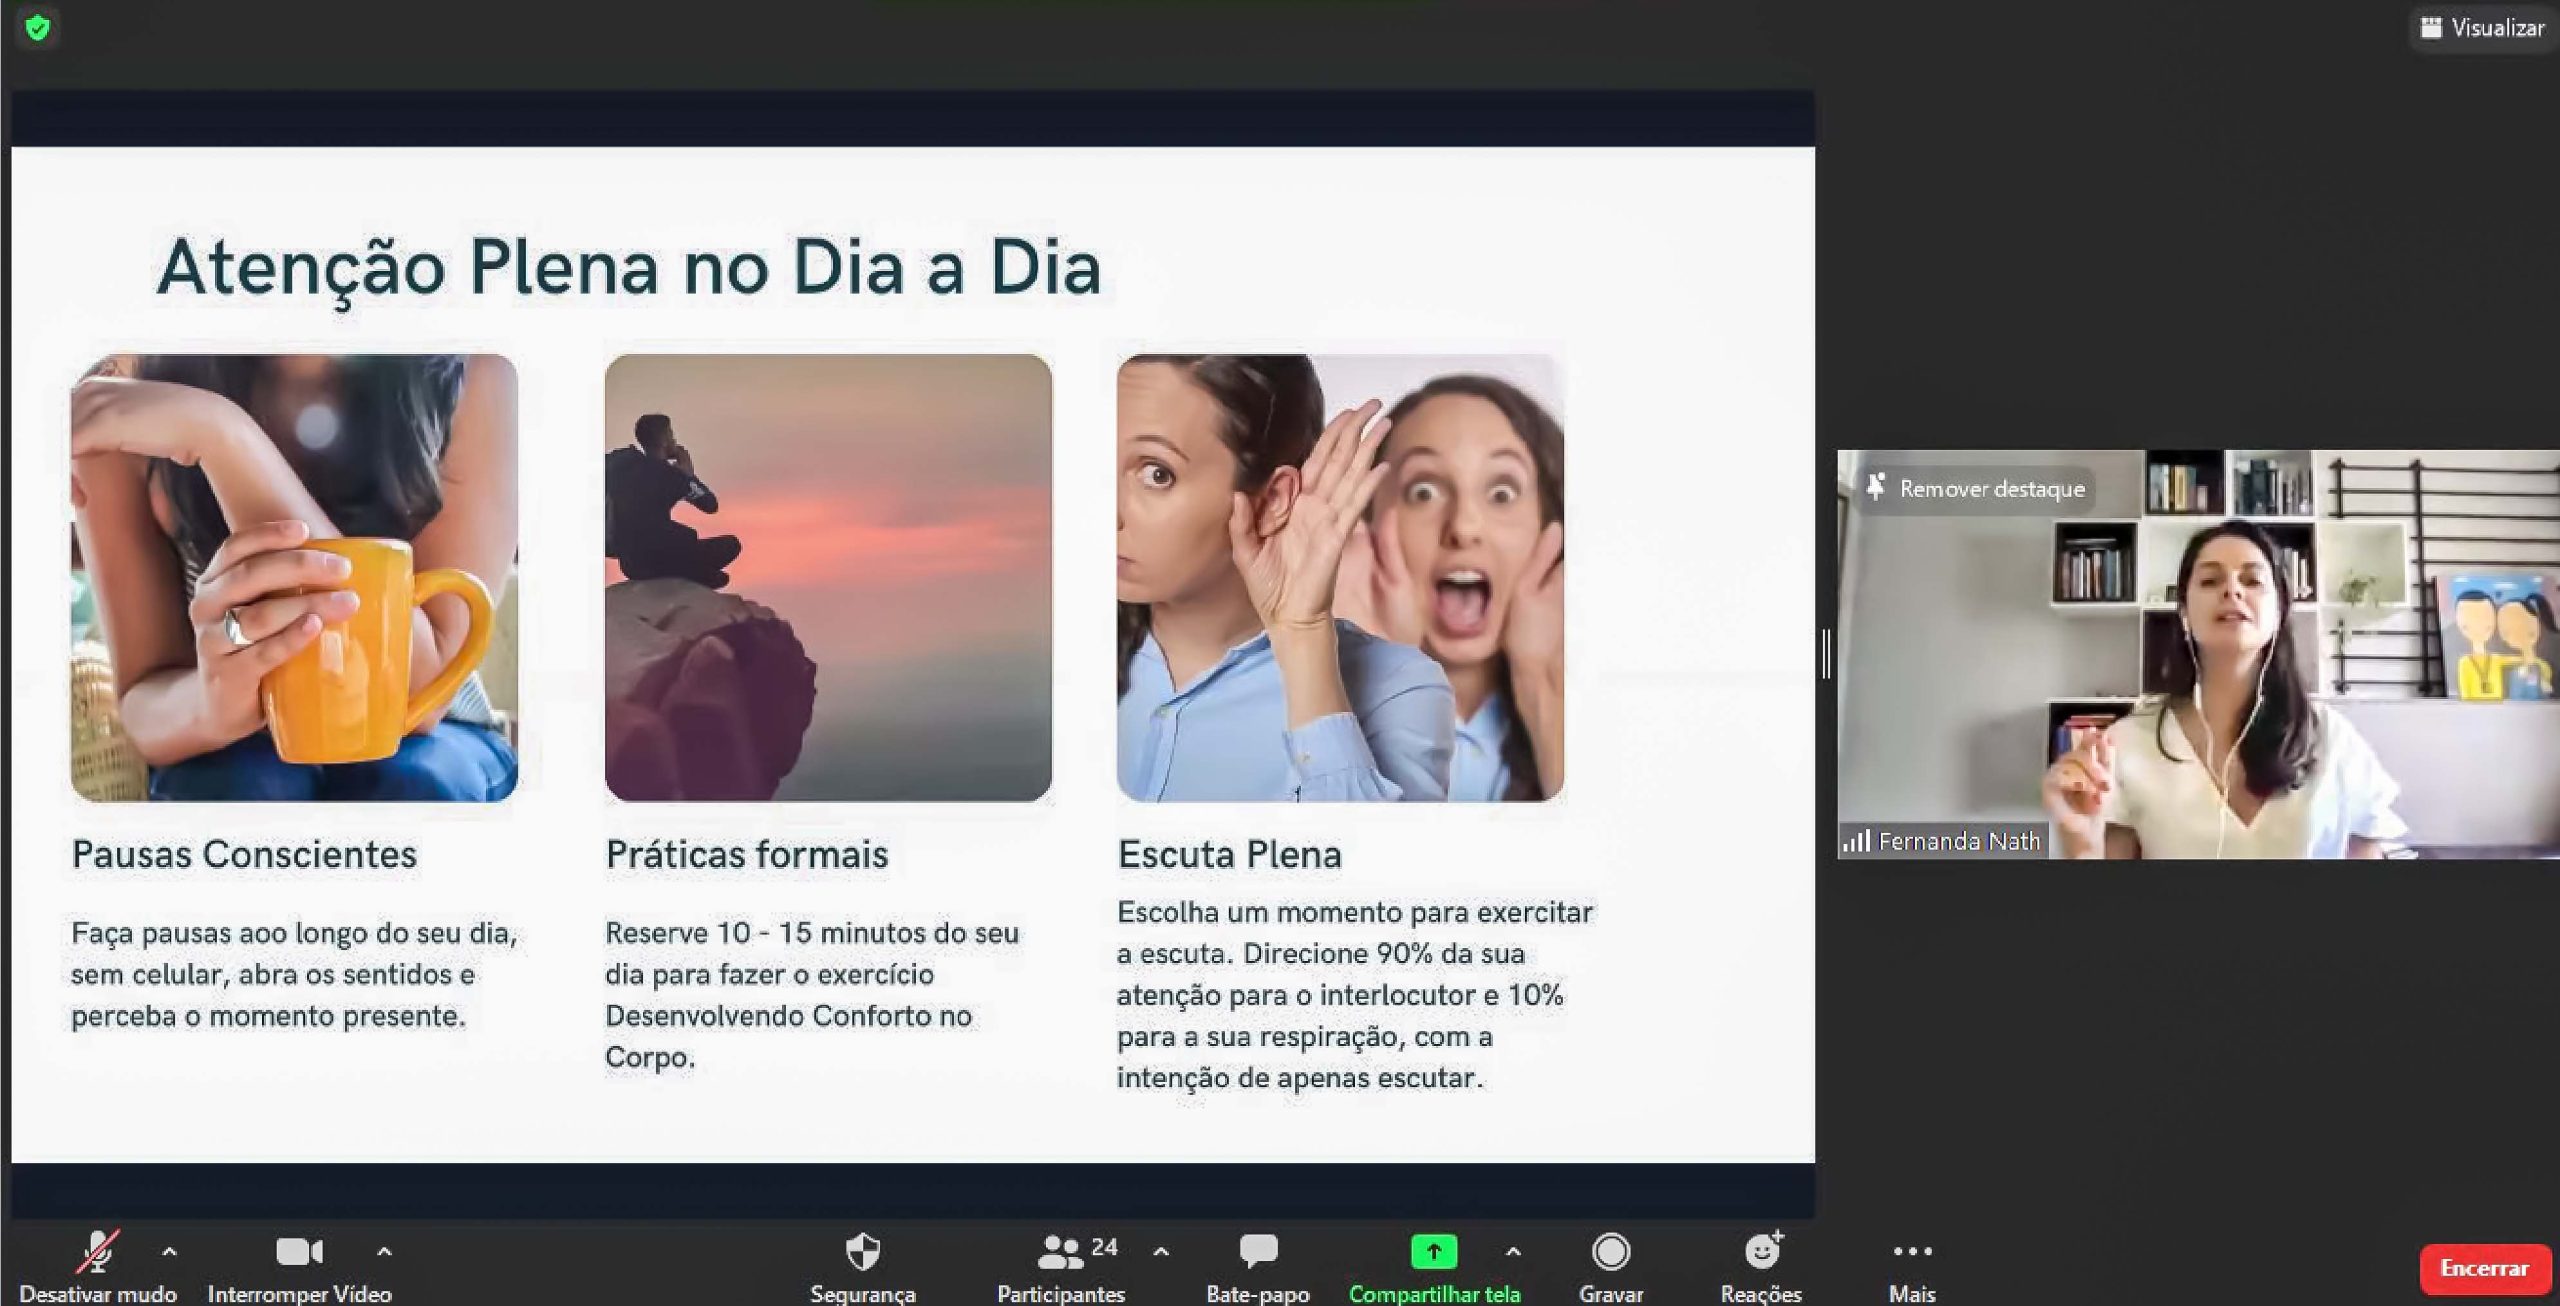Open the Visualizar view menu
Screen dimensions: 2560x1306
pos(2482,28)
